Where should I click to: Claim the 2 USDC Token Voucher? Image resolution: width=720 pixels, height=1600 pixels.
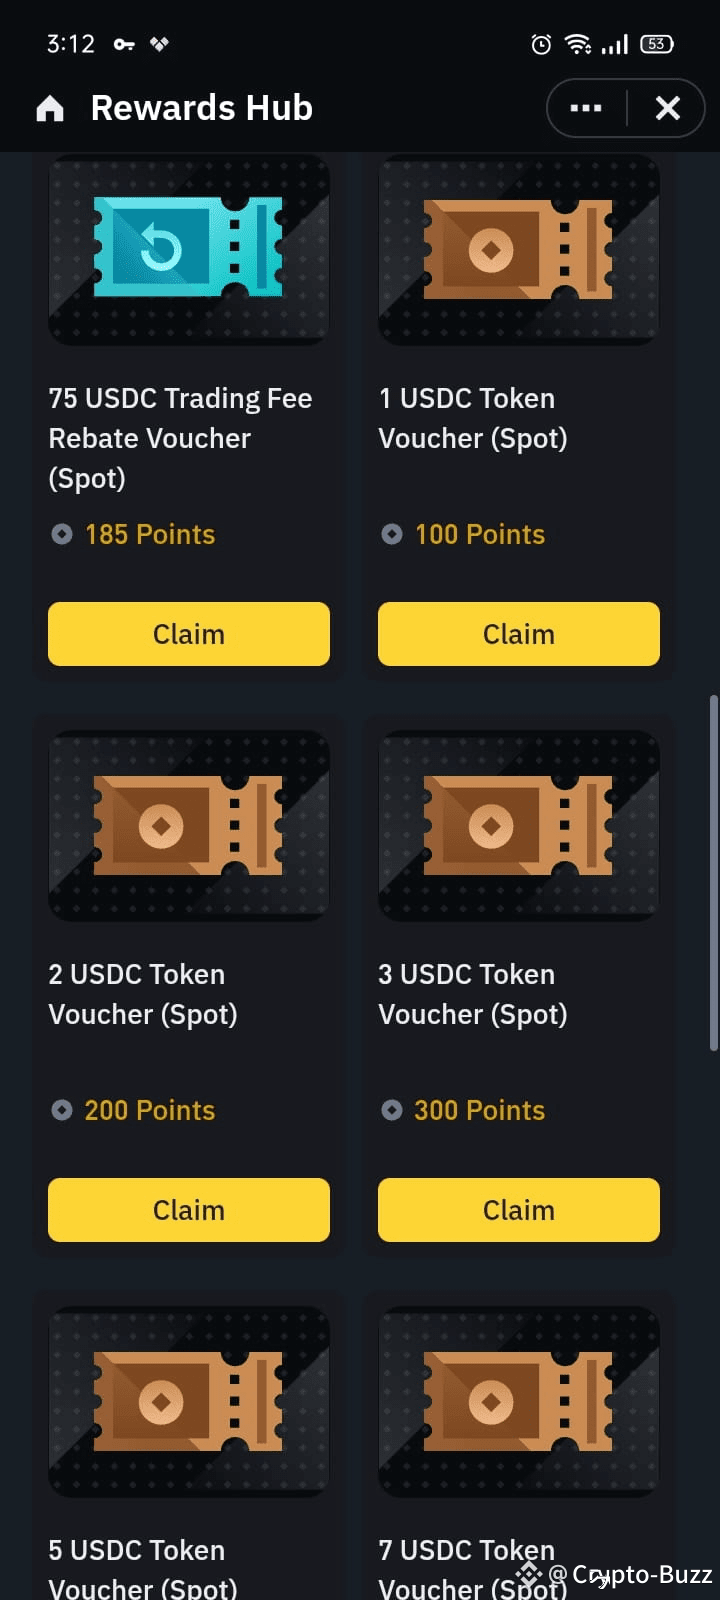[x=188, y=1210]
